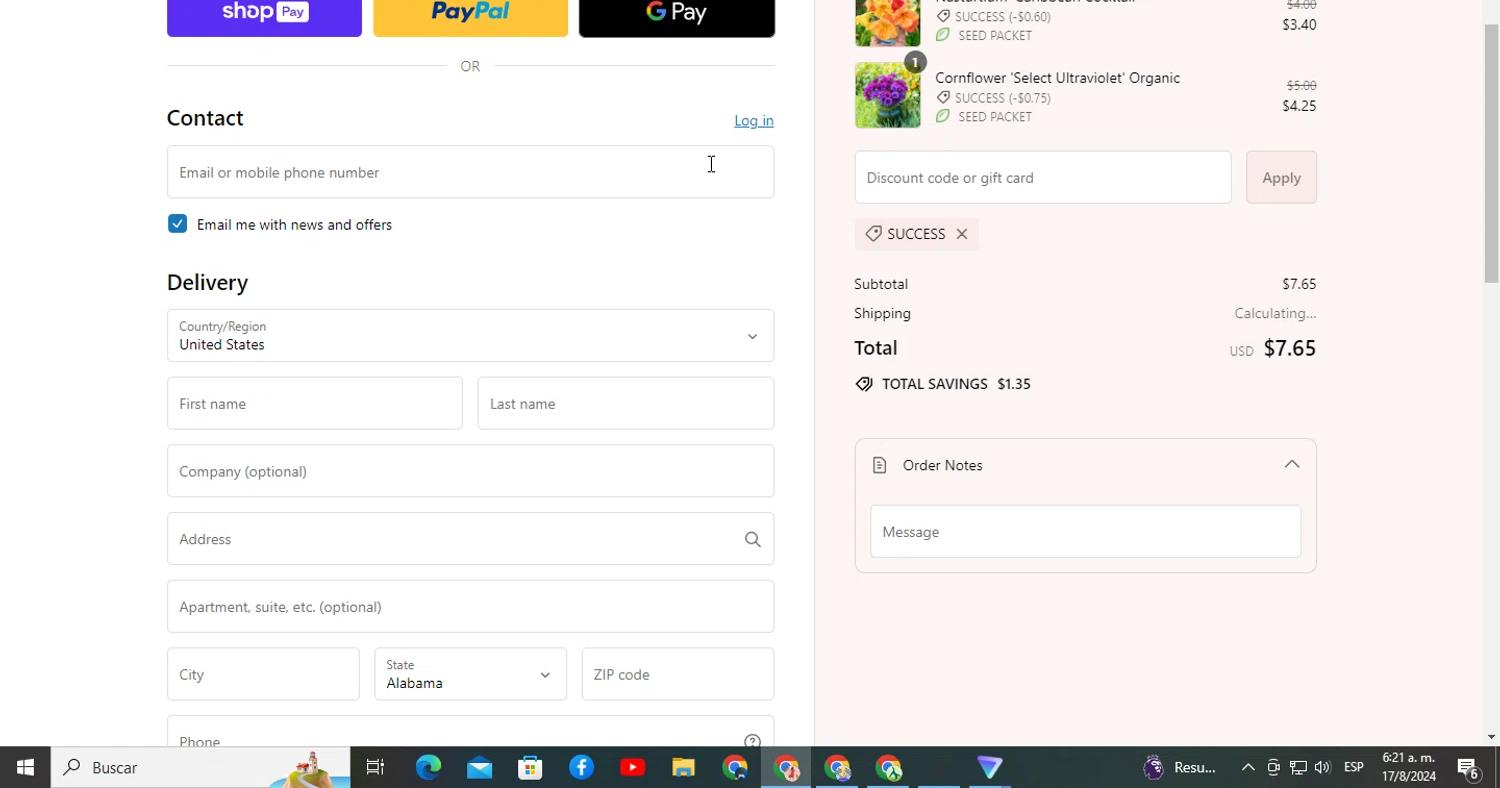Open Microsoft Store from taskbar
This screenshot has width=1500, height=788.
pos(530,767)
